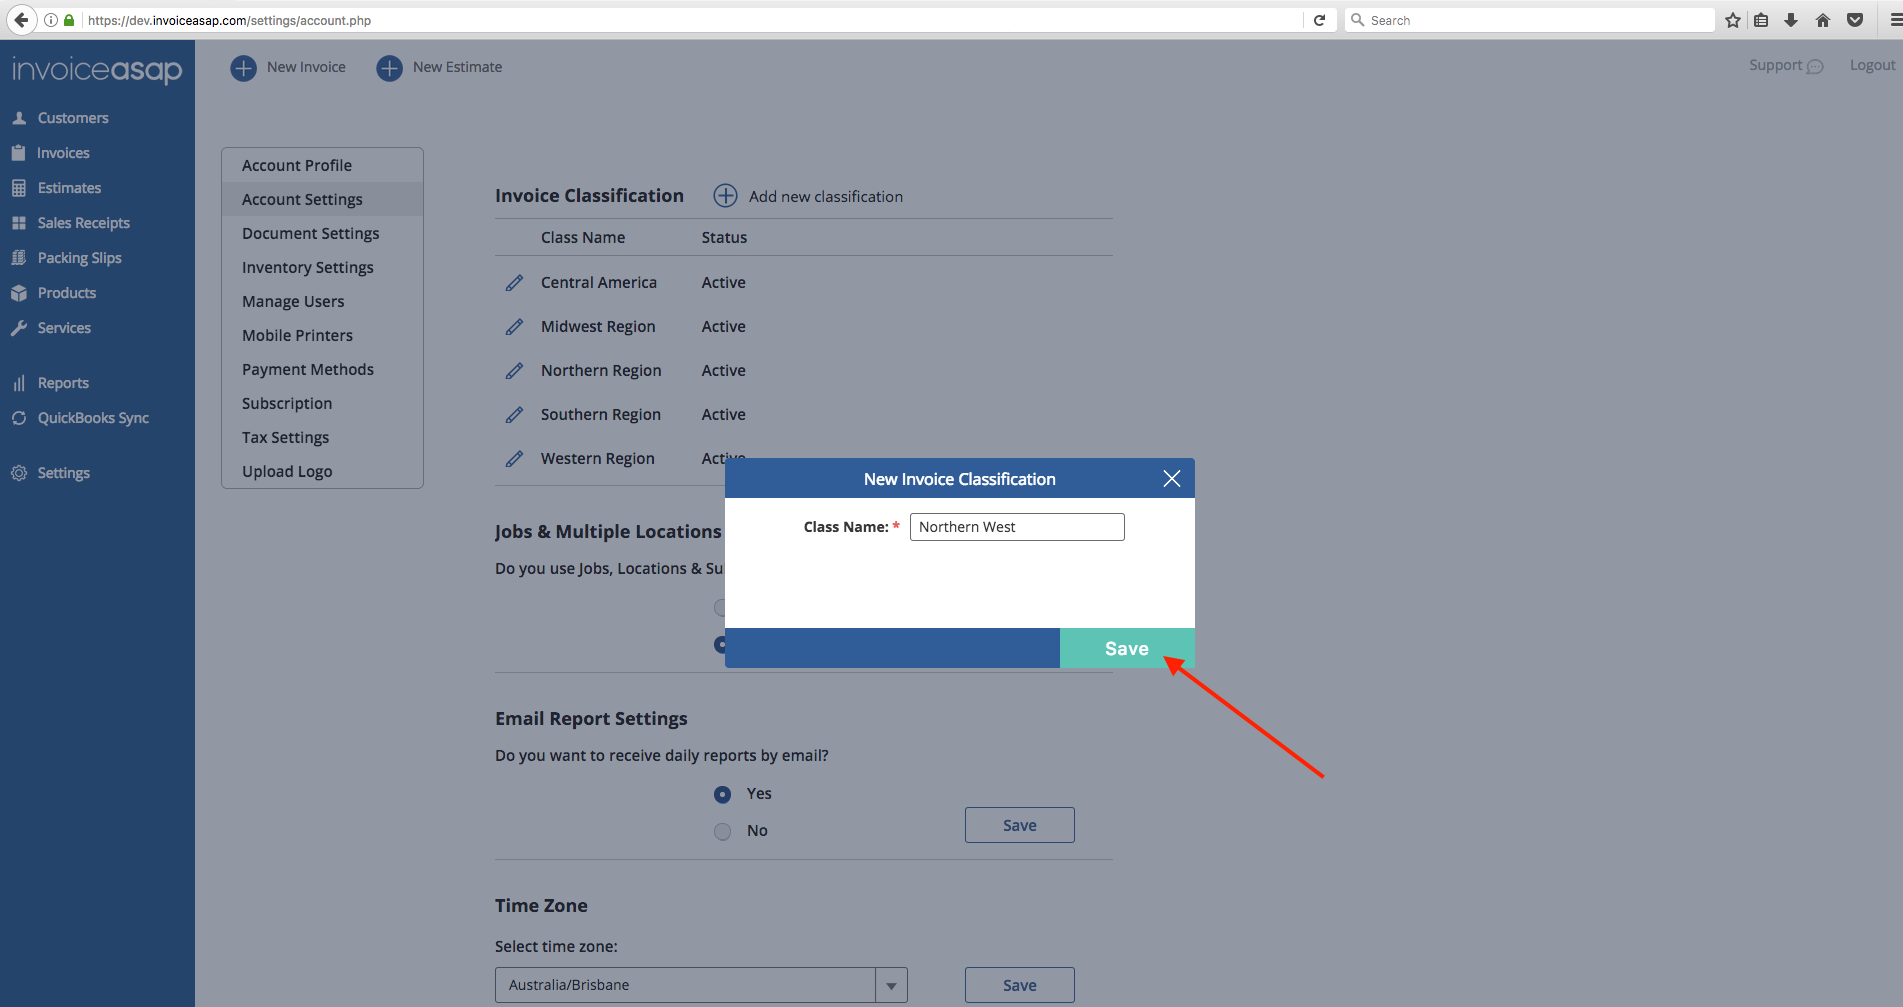The height and width of the screenshot is (1007, 1903).
Task: Save the new invoice classification
Action: pos(1126,648)
